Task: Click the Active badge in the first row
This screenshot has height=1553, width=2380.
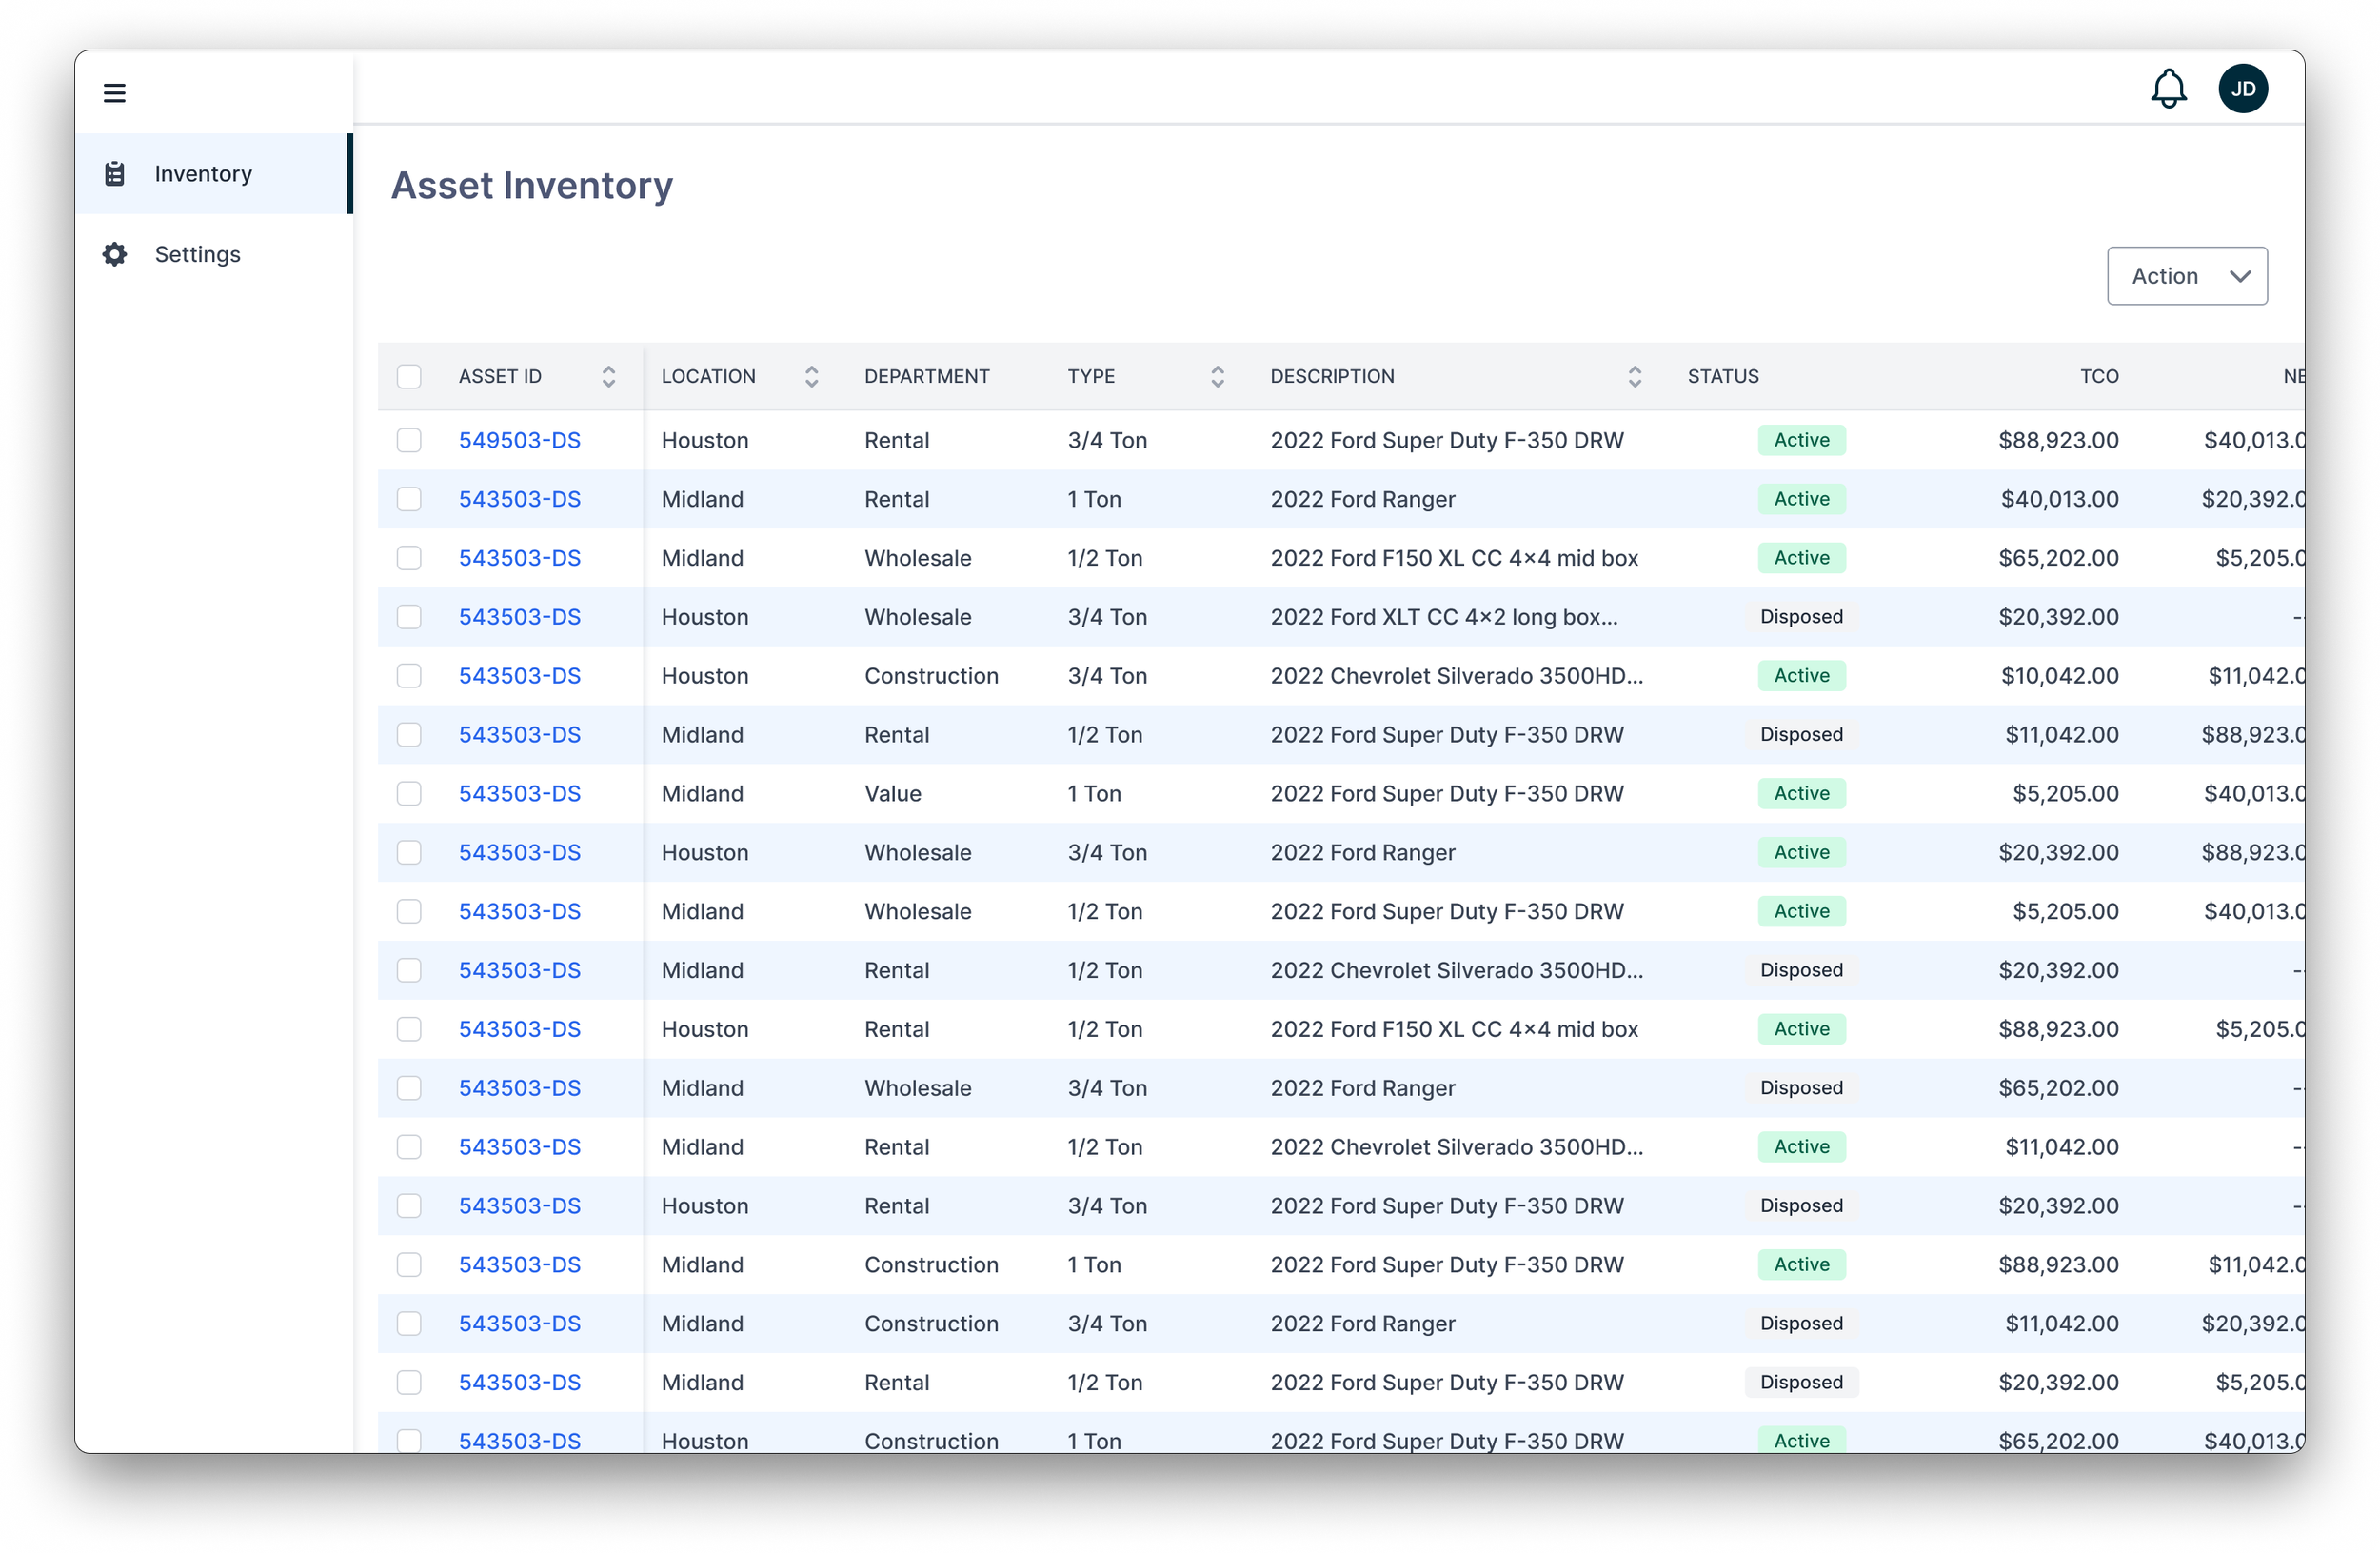Action: pos(1801,441)
